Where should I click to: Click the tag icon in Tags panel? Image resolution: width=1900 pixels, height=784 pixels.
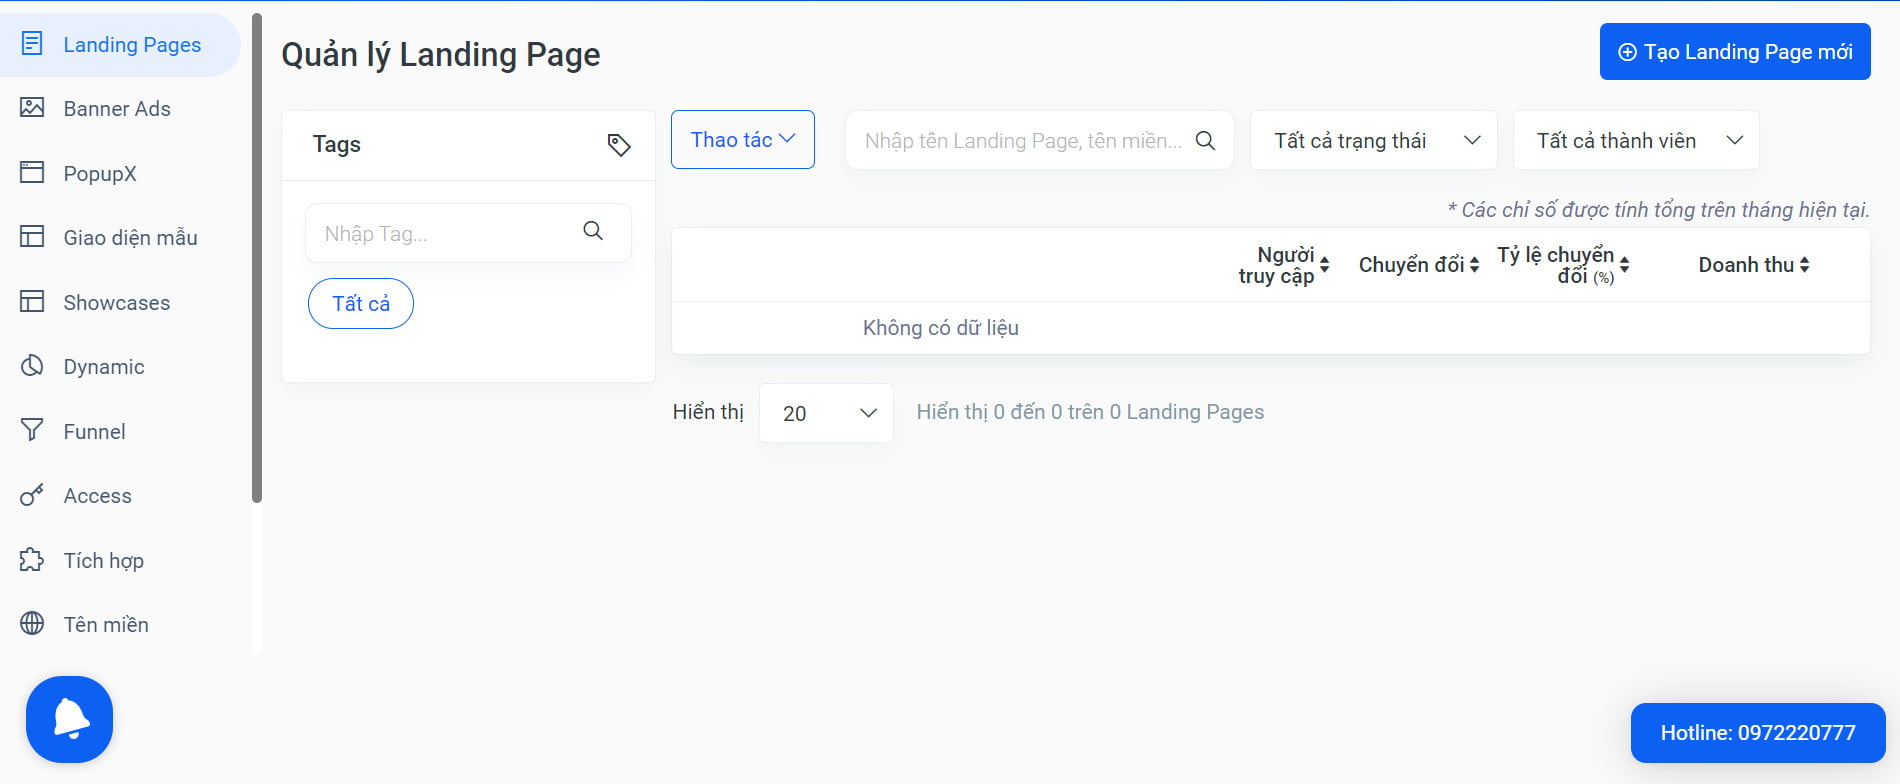click(619, 145)
